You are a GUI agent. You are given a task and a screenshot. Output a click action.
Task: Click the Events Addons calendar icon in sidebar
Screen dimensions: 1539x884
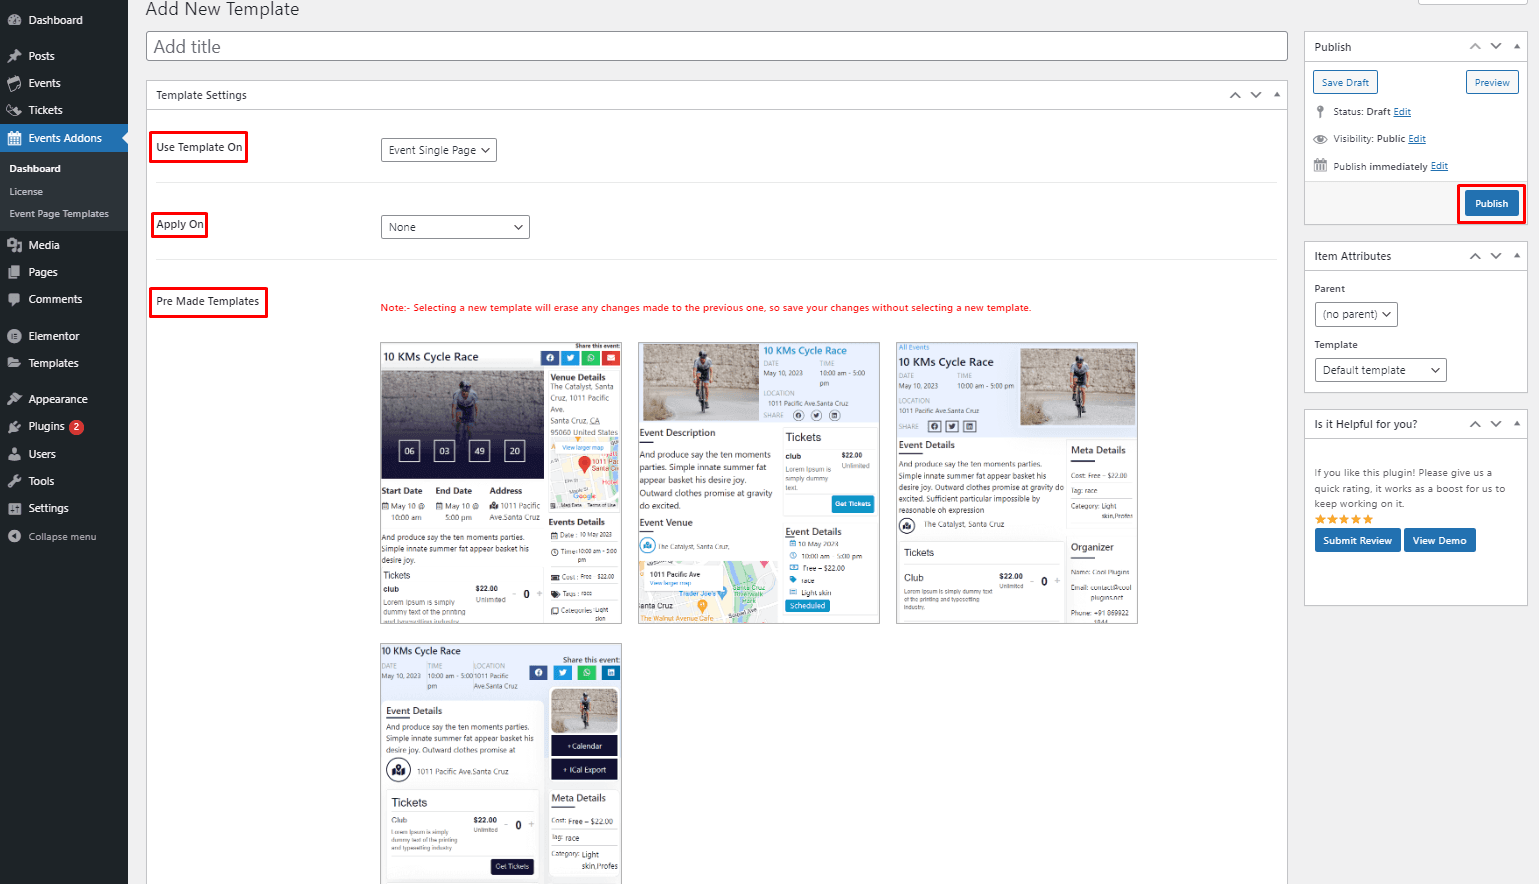click(14, 138)
